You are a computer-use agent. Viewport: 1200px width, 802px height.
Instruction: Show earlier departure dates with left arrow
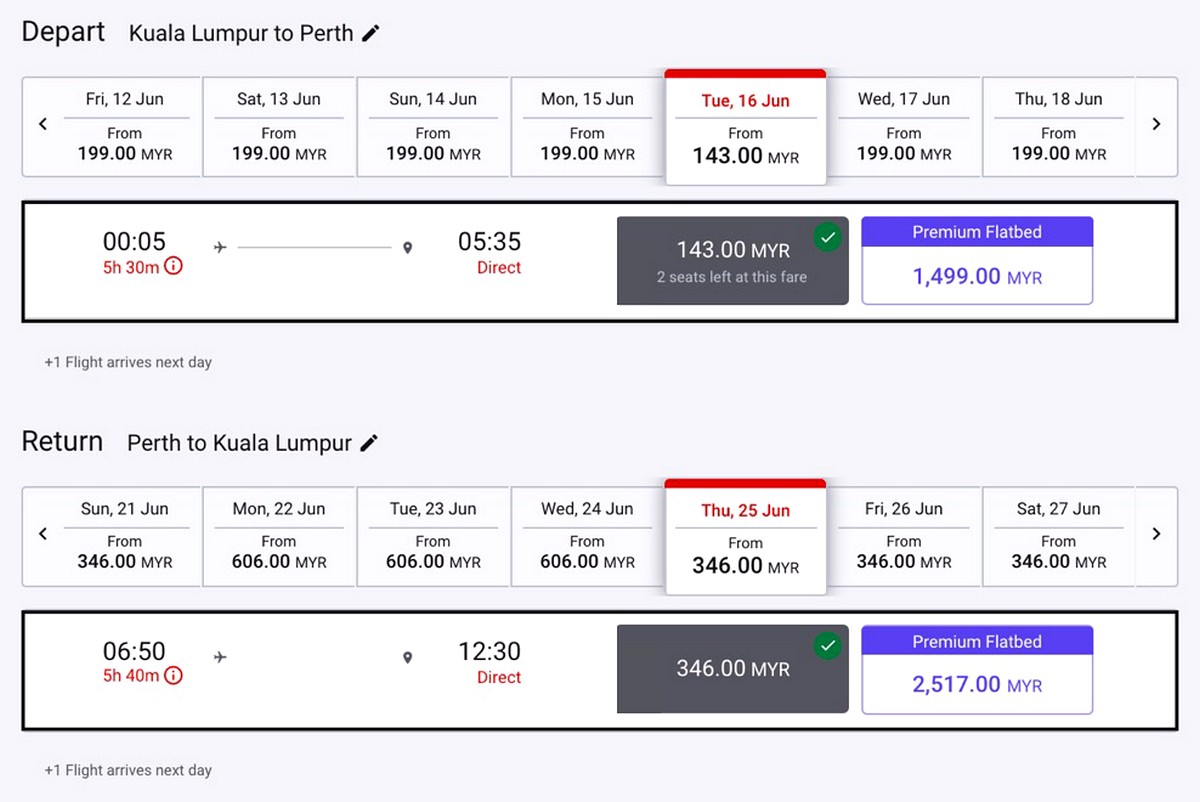click(x=43, y=125)
